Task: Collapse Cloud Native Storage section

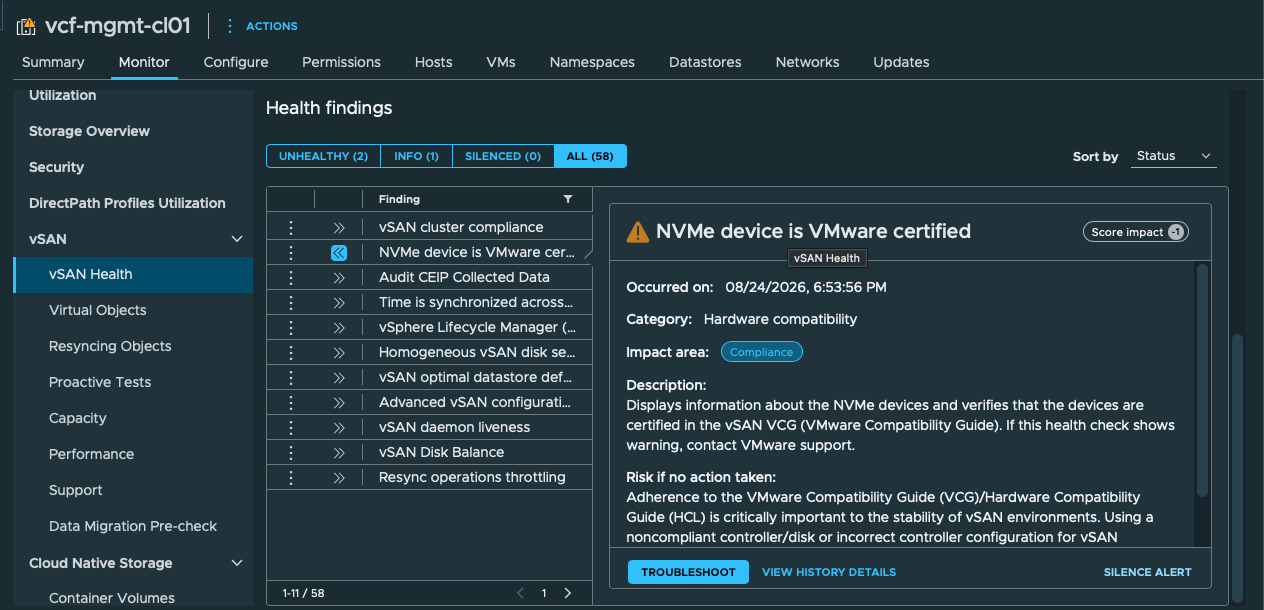Action: click(237, 563)
